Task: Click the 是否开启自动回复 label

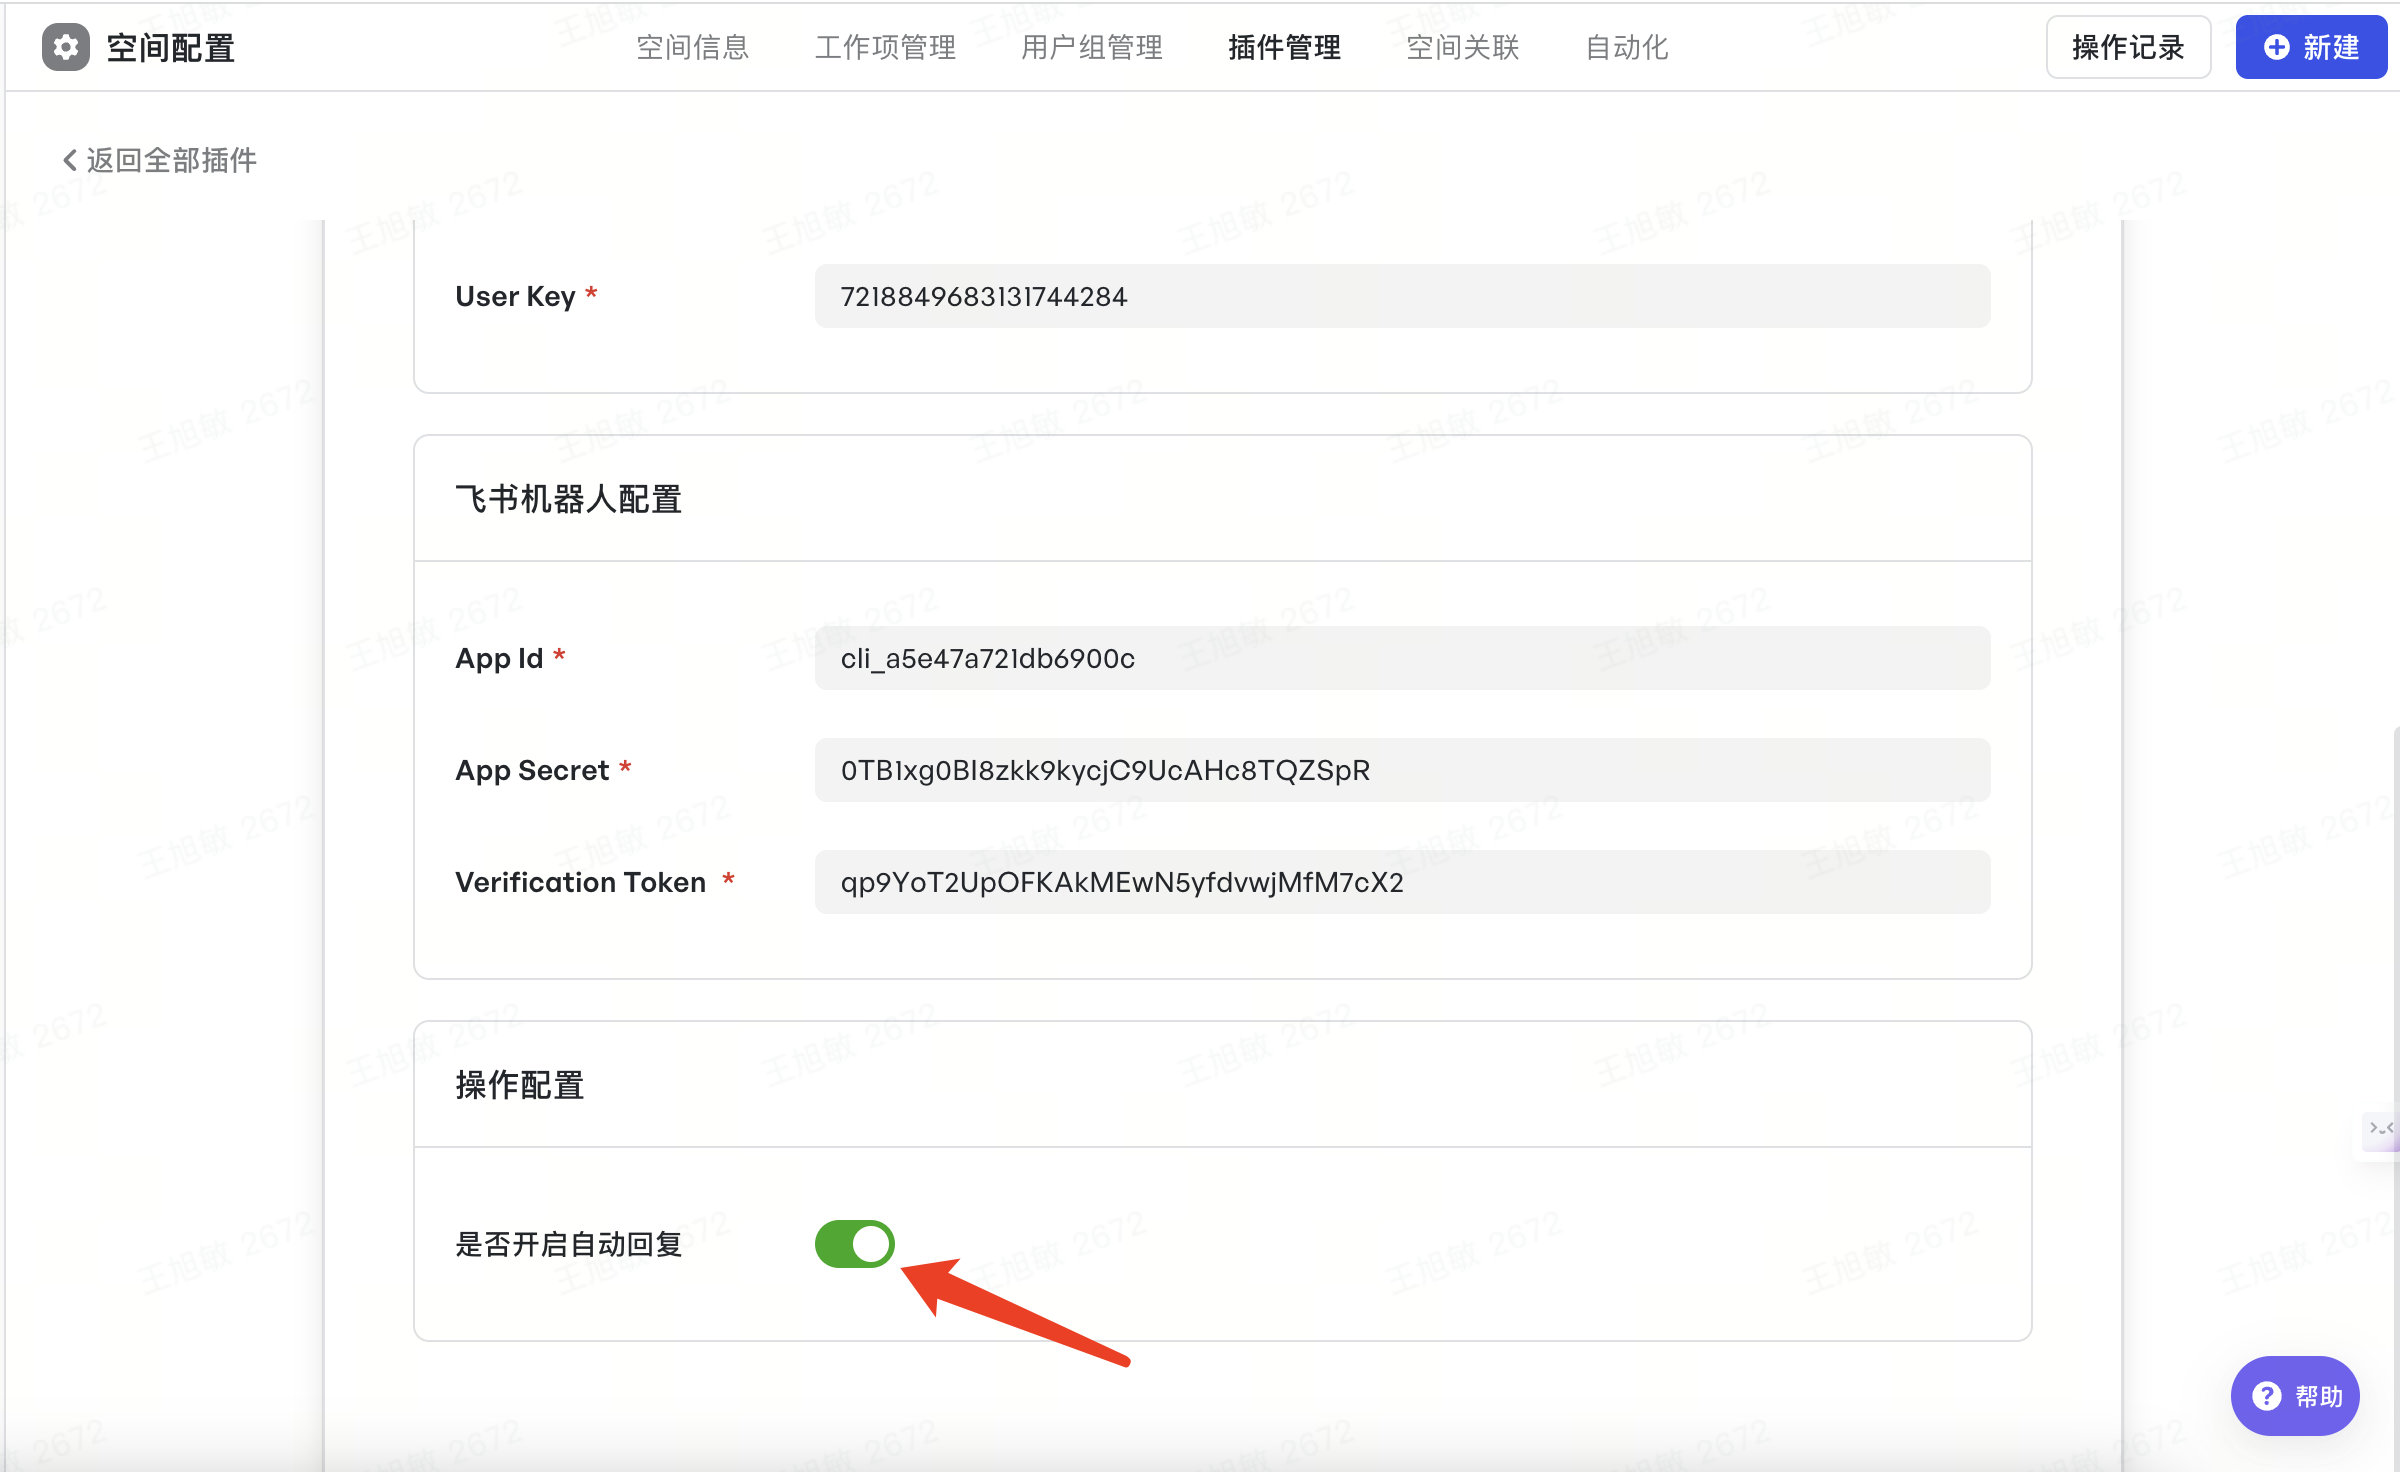Action: click(x=568, y=1244)
